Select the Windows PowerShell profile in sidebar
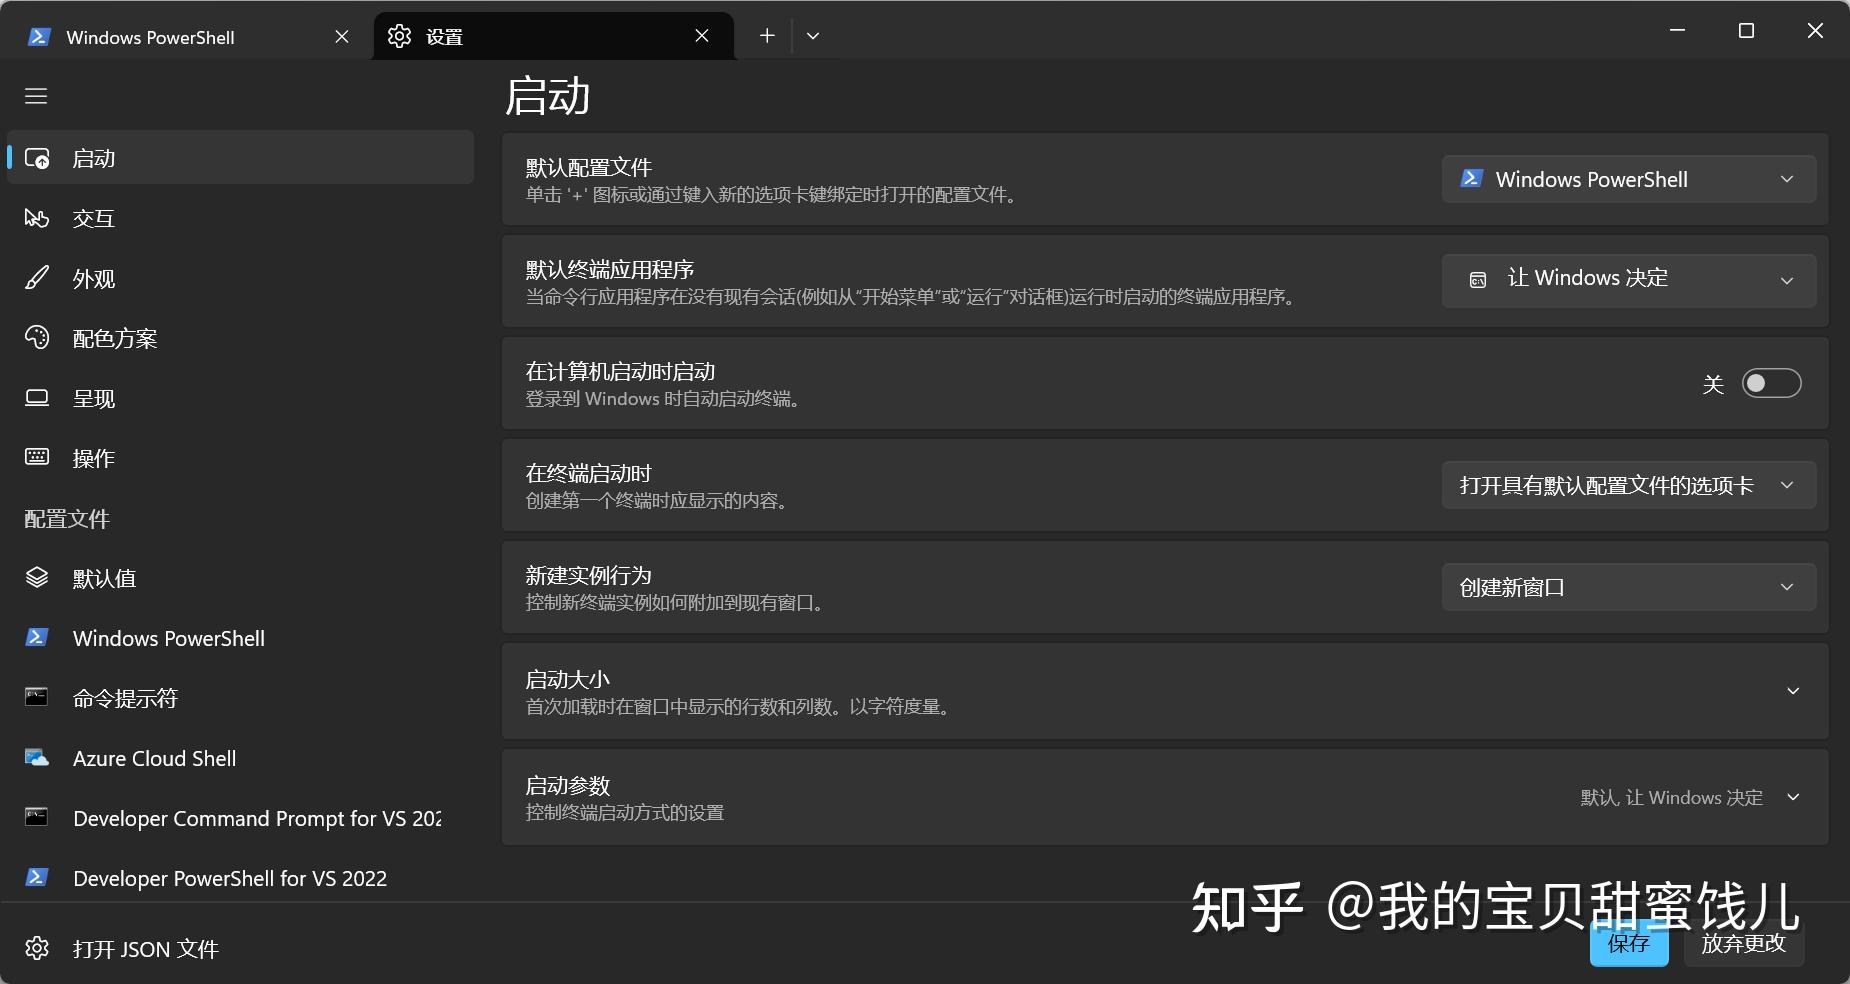 click(x=168, y=637)
